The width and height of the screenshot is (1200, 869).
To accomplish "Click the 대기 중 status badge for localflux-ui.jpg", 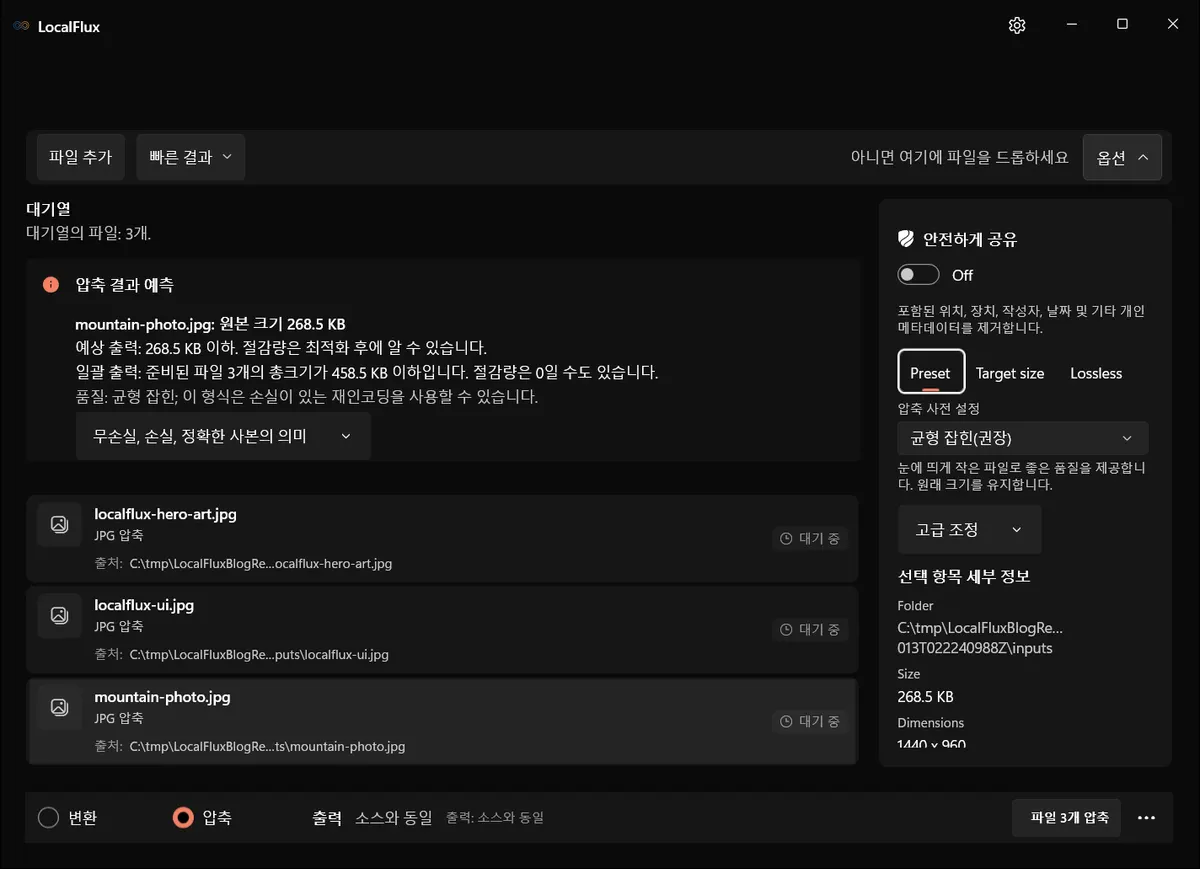I will click(x=811, y=629).
